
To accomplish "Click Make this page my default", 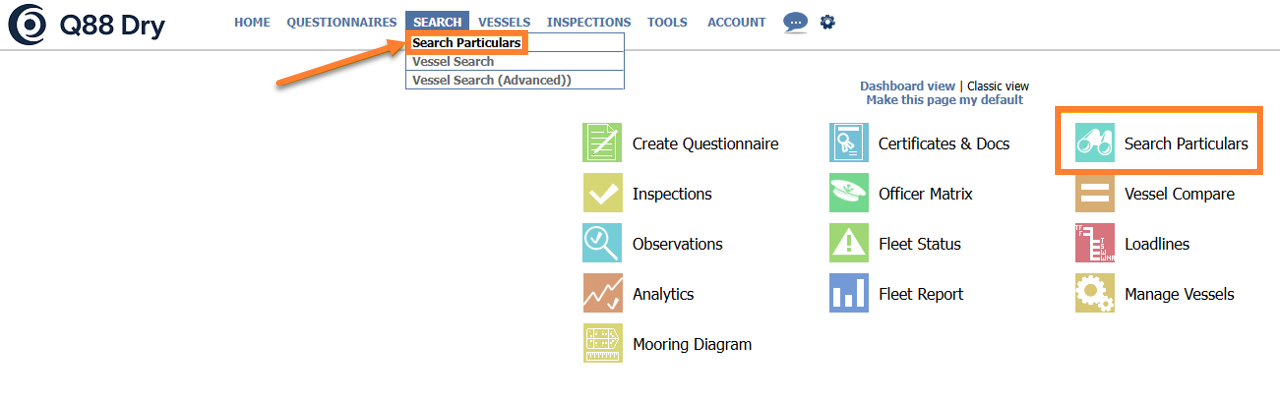I will (x=944, y=100).
